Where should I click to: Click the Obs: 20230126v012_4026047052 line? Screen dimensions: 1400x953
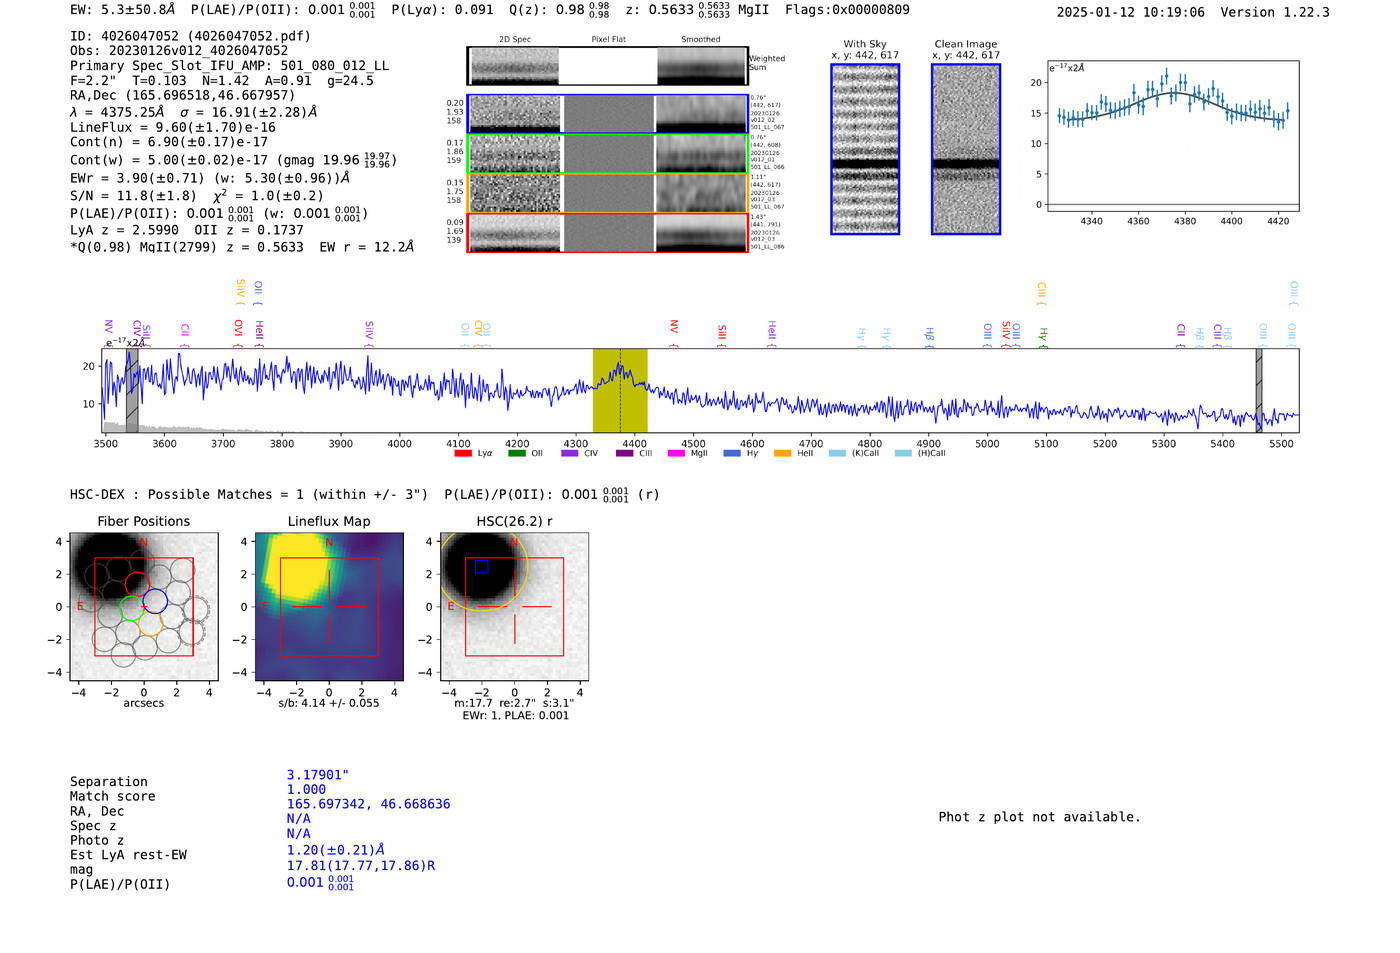tap(179, 51)
